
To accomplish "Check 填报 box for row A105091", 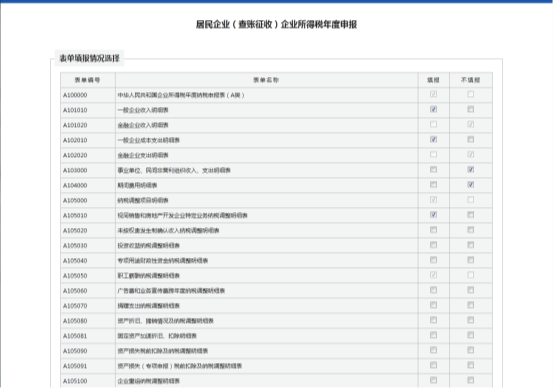I will coord(433,365).
